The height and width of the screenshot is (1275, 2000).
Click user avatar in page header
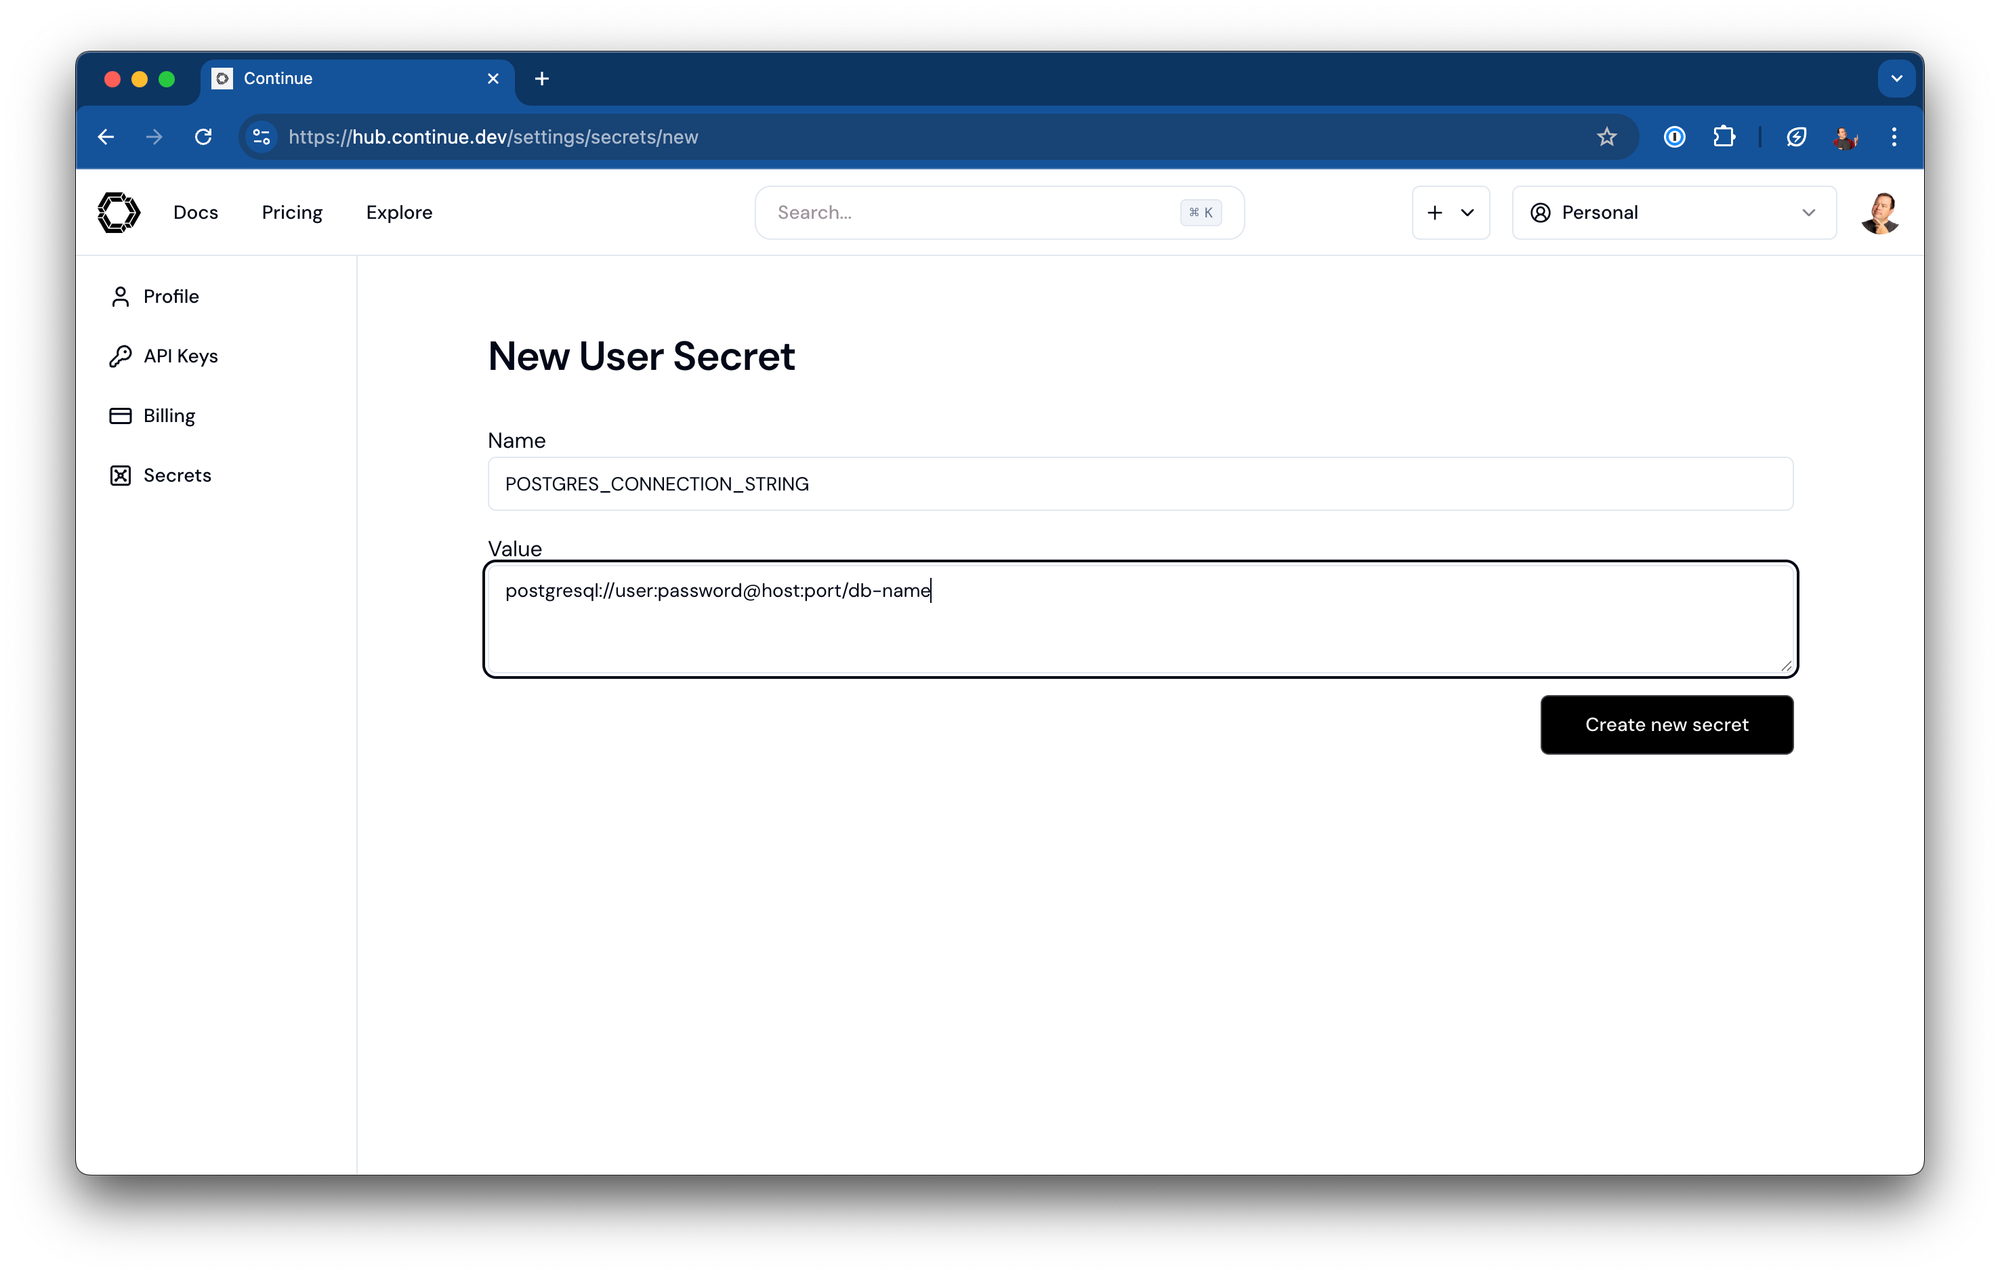click(1879, 213)
